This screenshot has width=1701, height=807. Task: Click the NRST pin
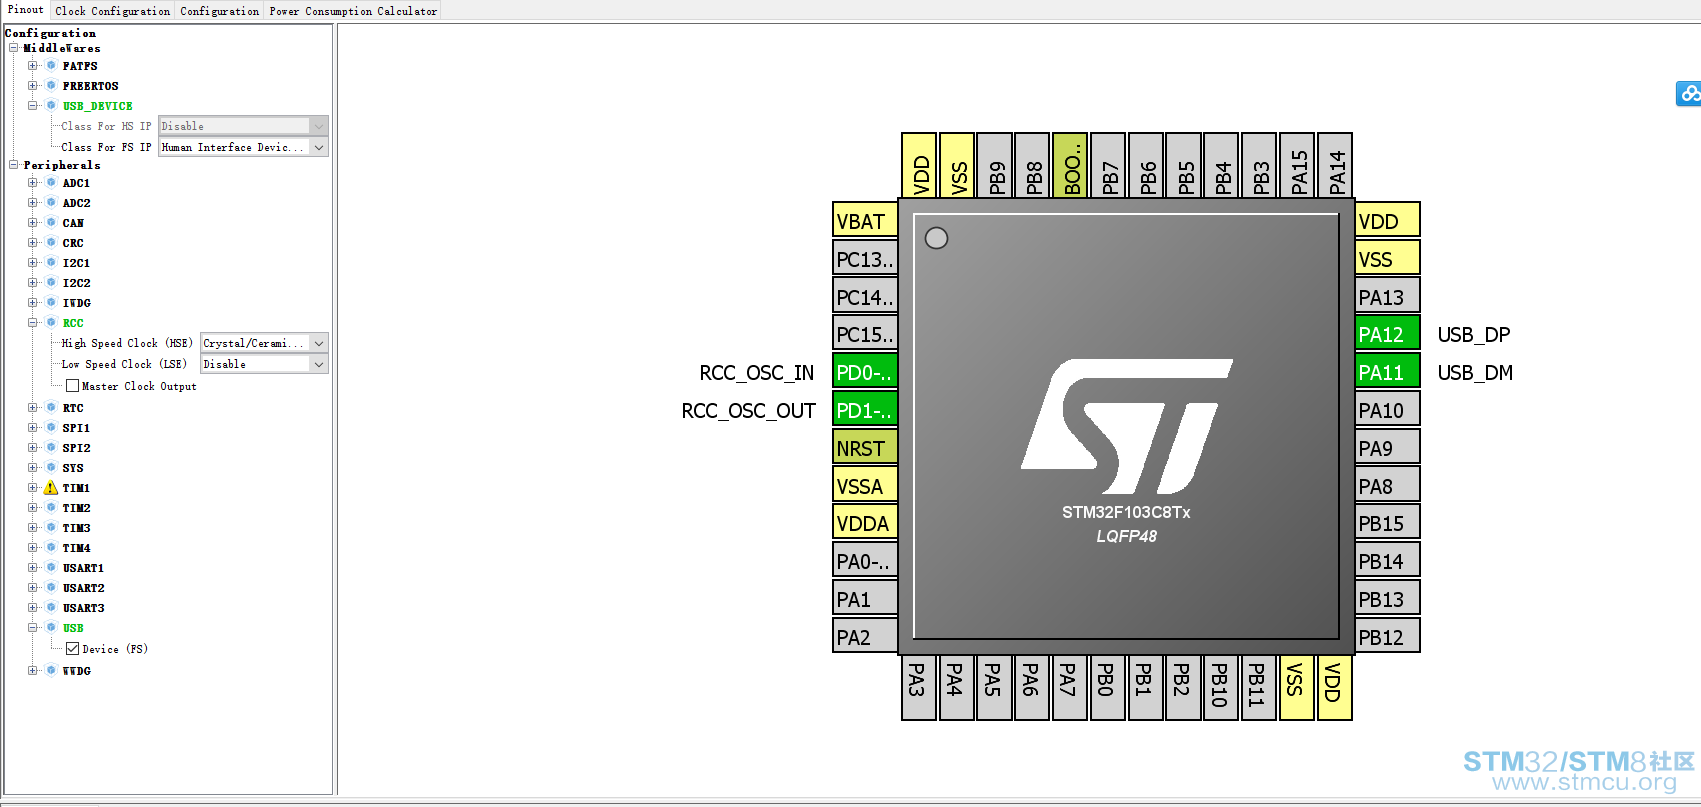pyautogui.click(x=865, y=448)
